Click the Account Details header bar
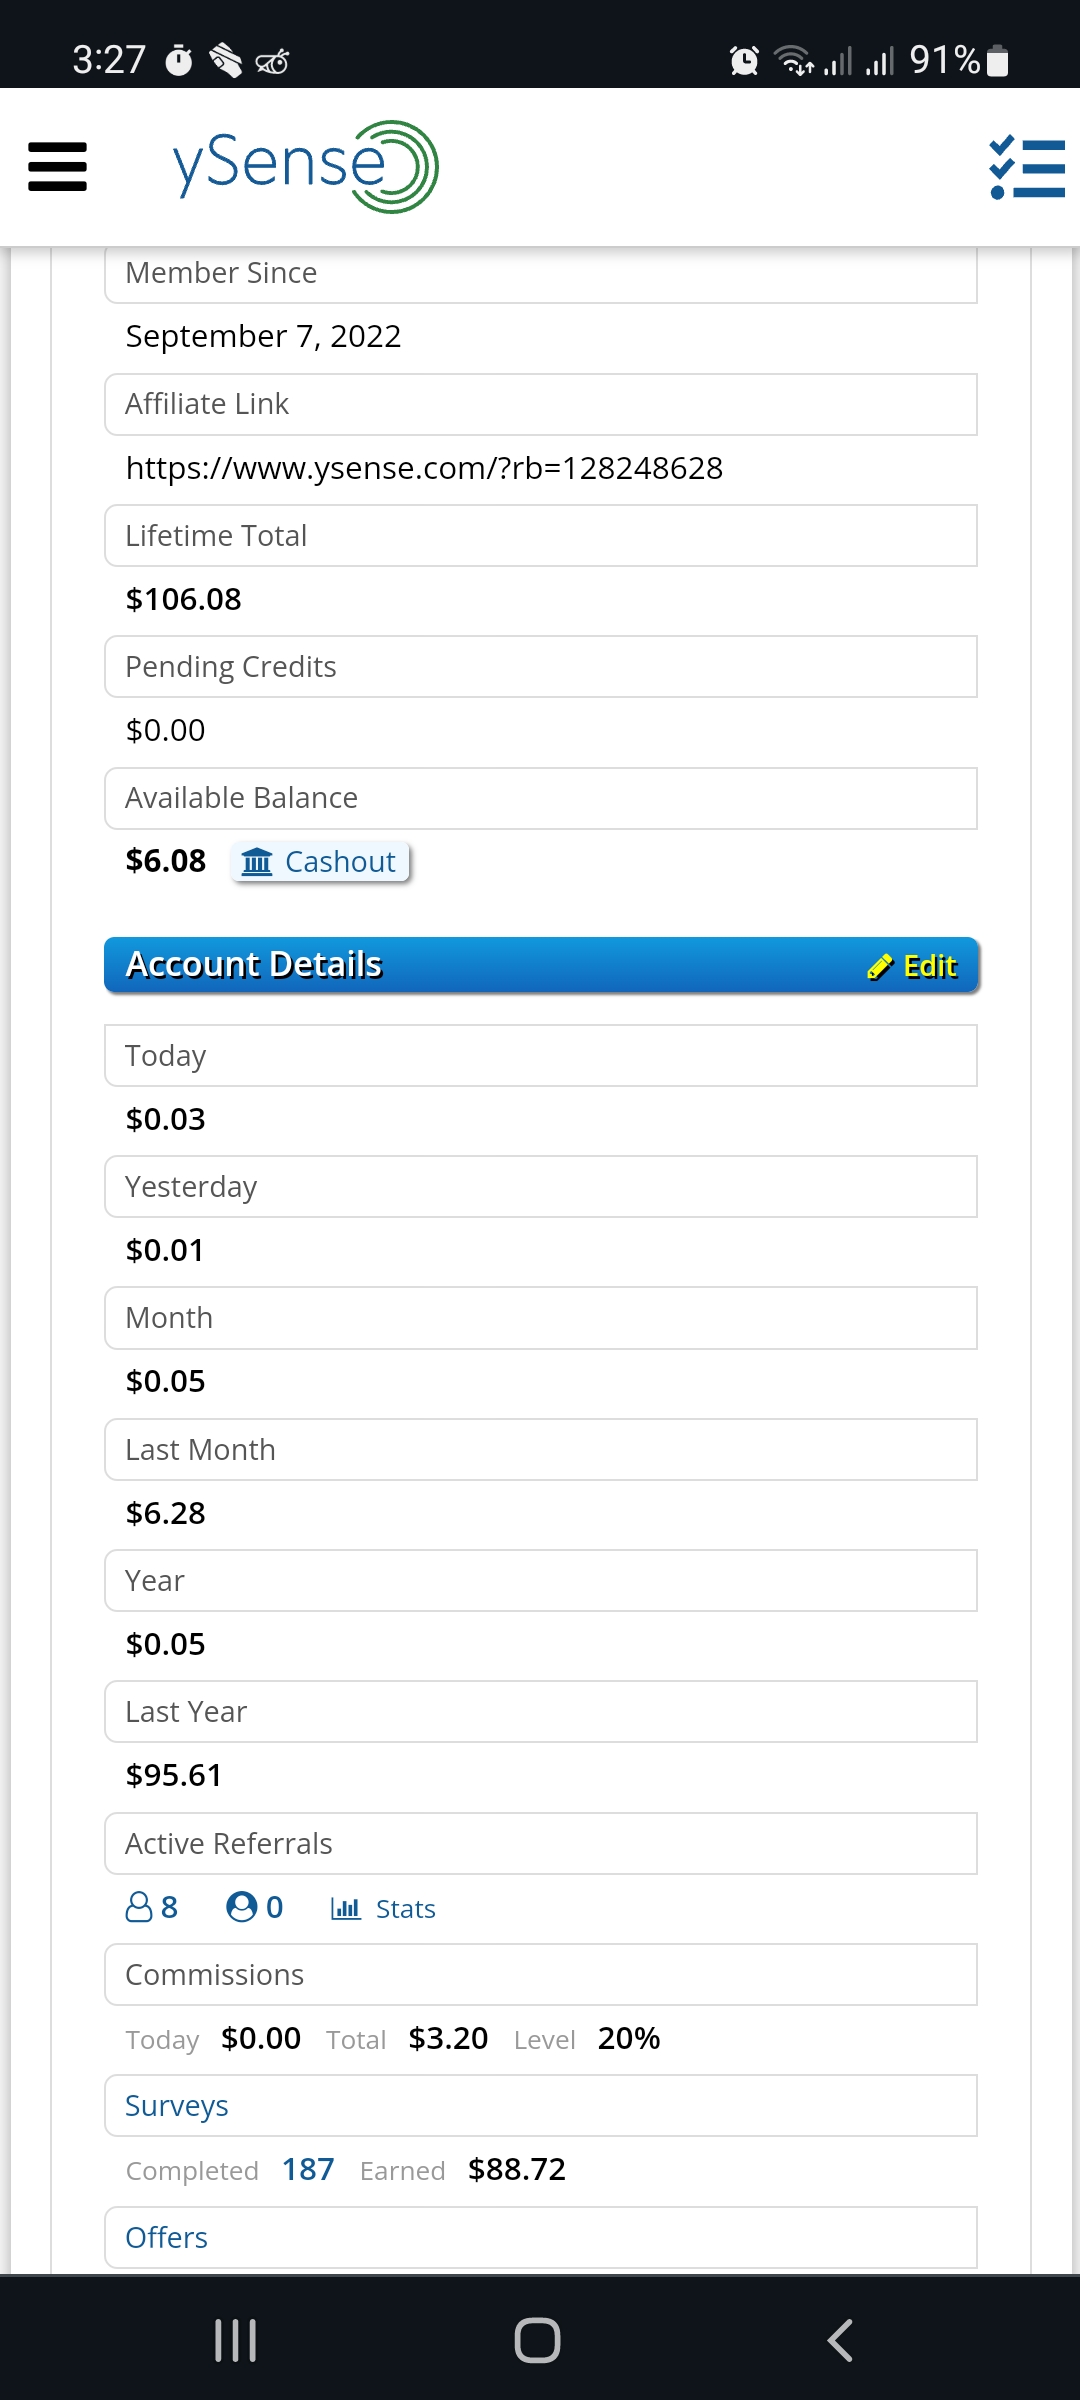 [541, 965]
